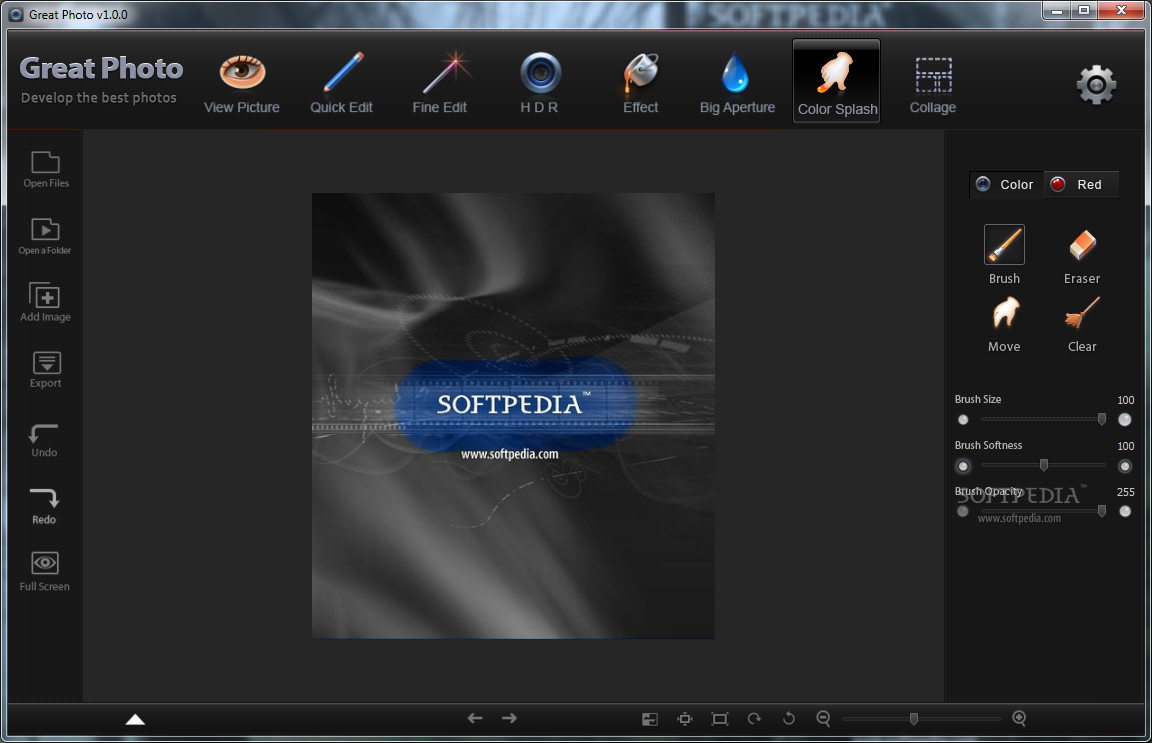The height and width of the screenshot is (743, 1152).
Task: Click Open Files in the sidebar
Action: pos(46,170)
